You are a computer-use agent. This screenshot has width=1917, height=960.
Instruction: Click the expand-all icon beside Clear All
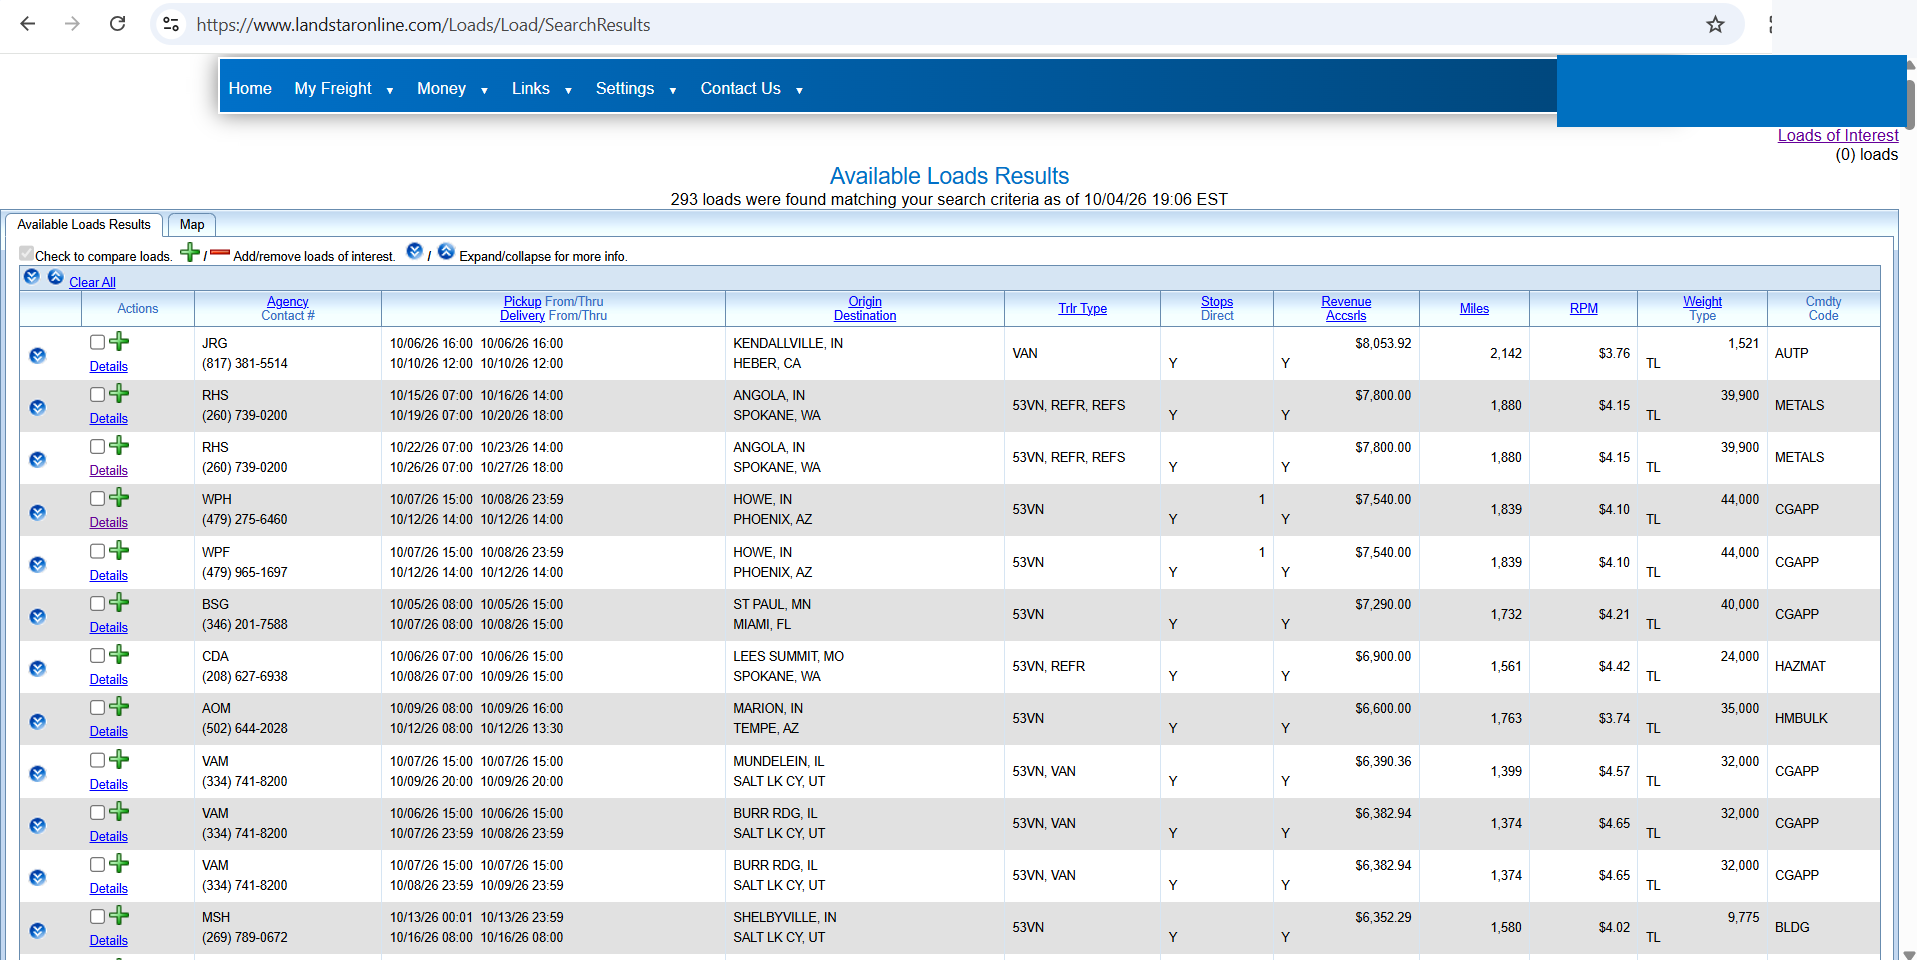tap(32, 277)
